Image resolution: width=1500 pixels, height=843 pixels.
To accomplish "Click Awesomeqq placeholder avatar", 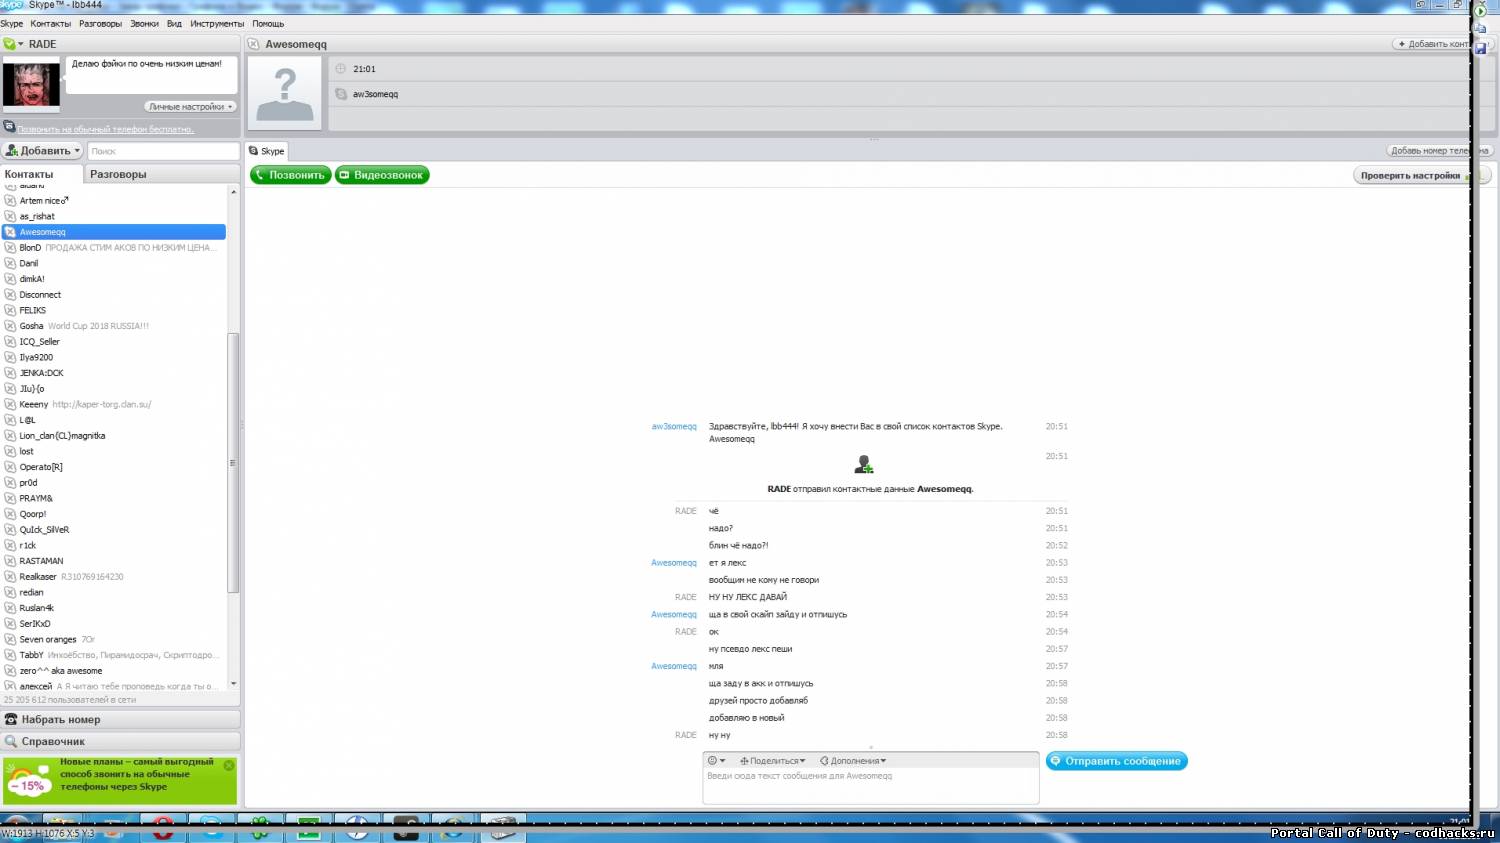I will coord(285,92).
